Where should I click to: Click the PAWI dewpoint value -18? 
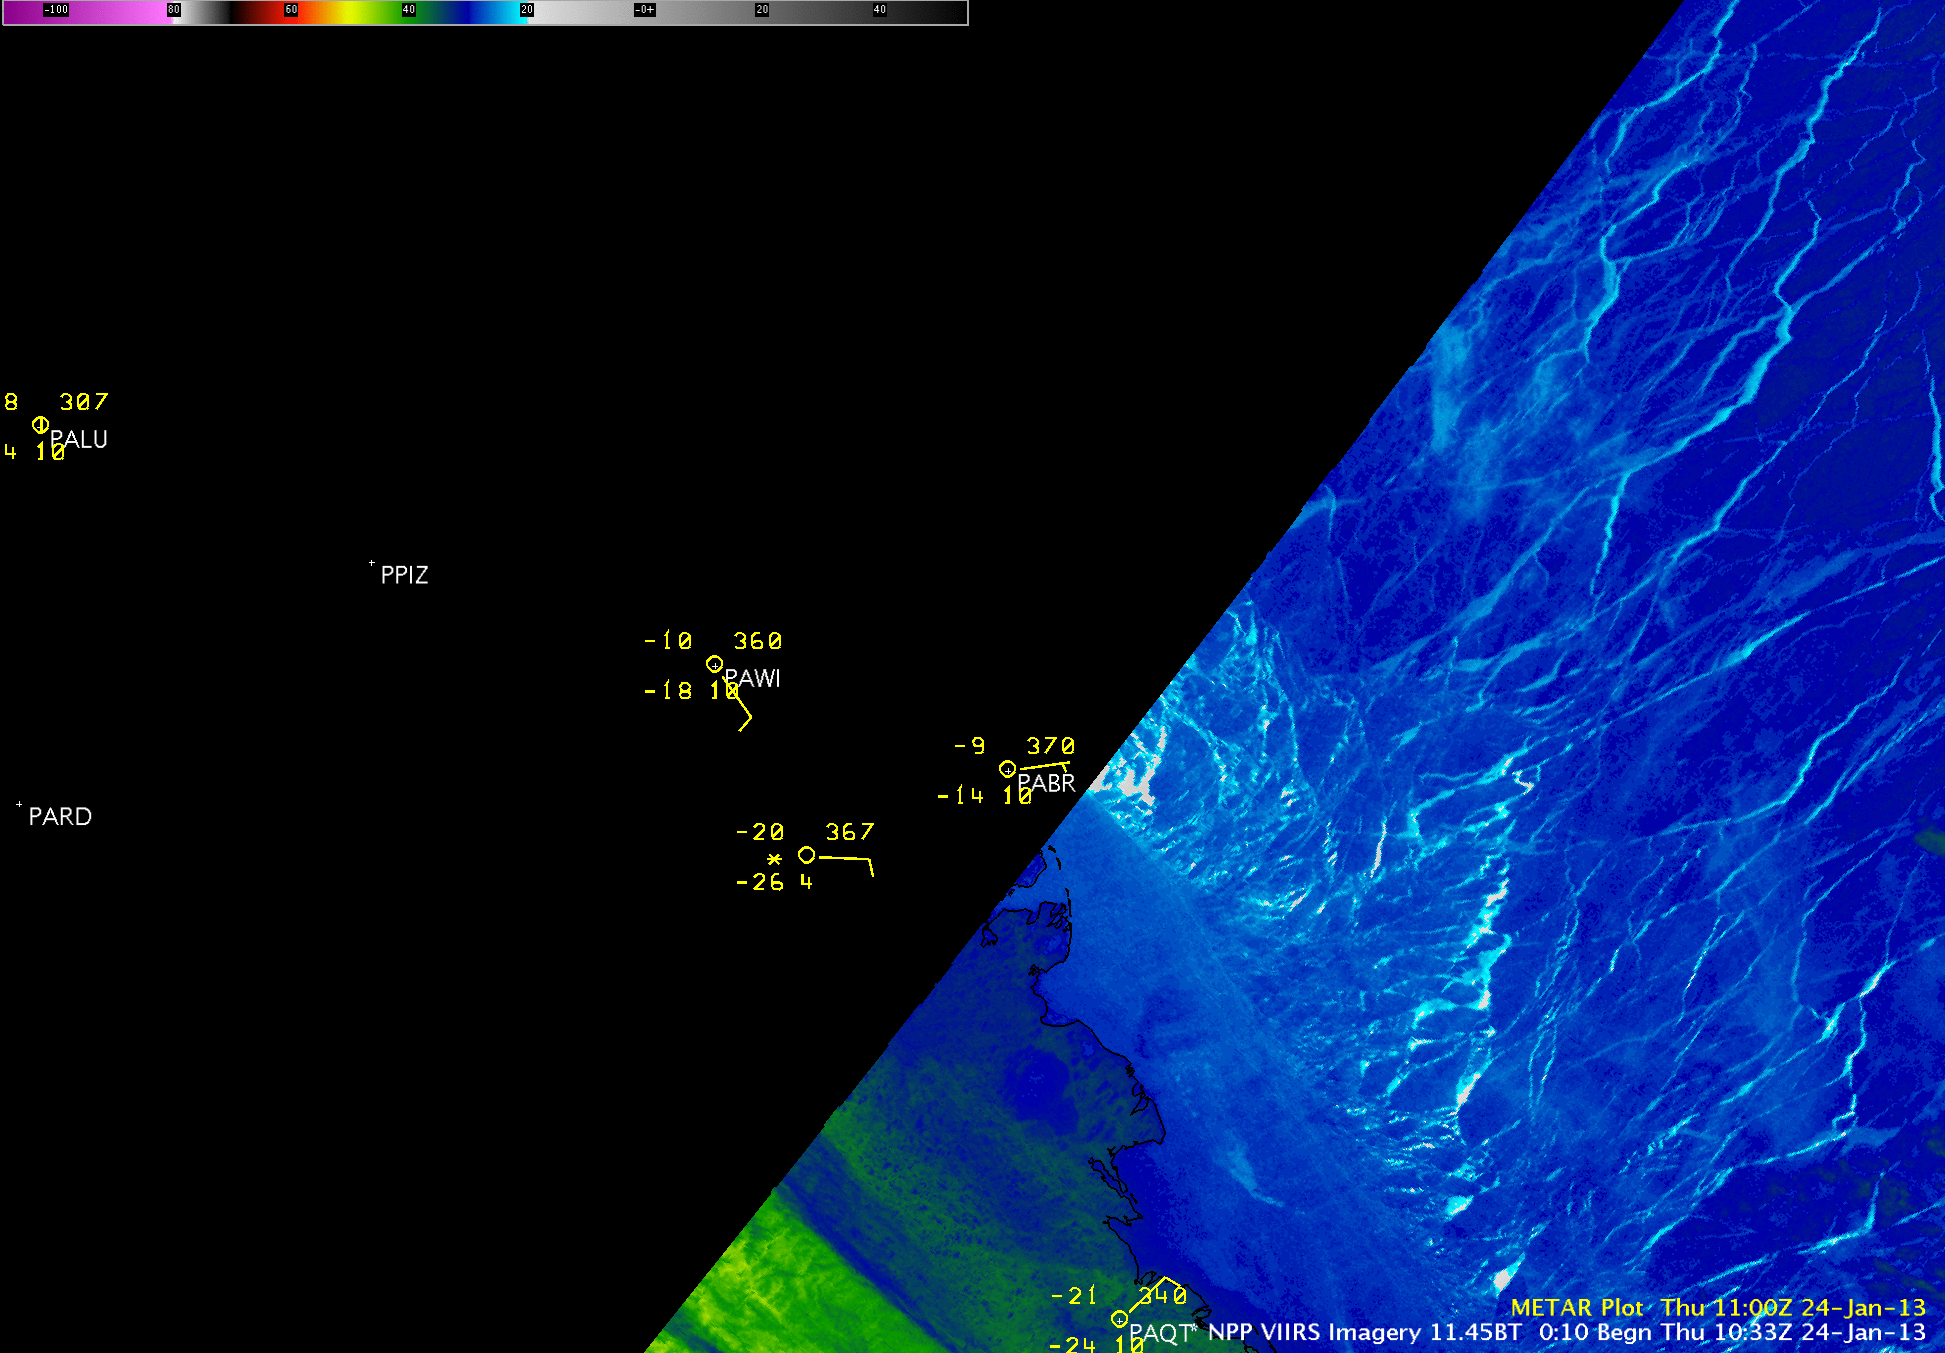tap(668, 690)
